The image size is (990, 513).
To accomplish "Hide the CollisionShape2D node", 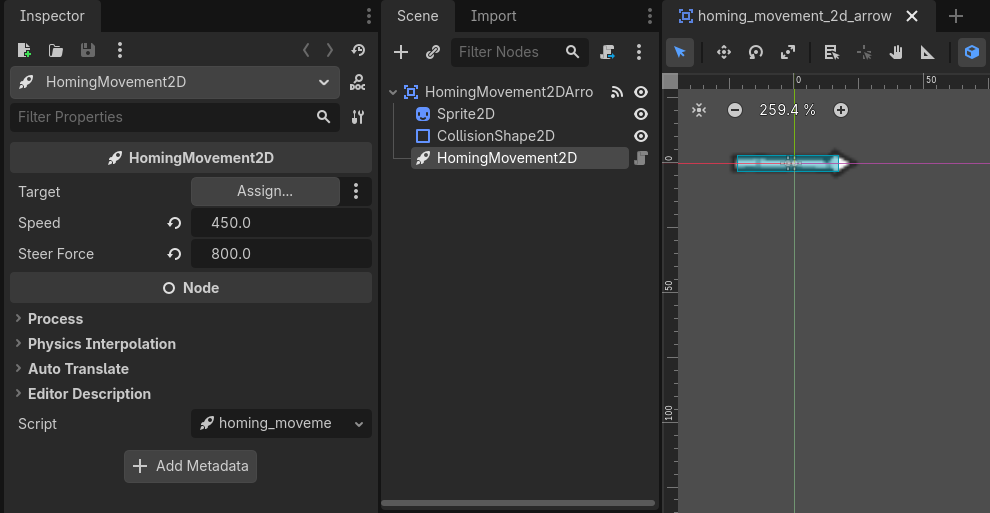I will 641,136.
